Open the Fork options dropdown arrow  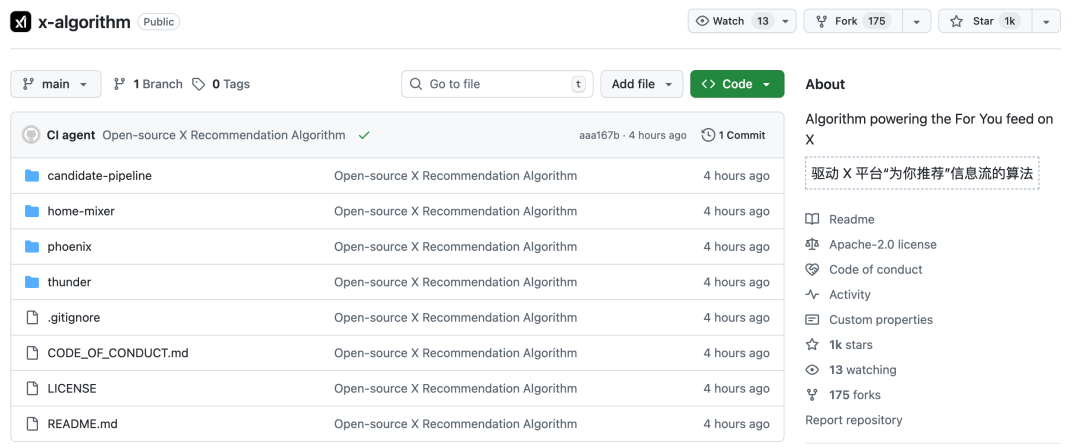click(x=916, y=21)
